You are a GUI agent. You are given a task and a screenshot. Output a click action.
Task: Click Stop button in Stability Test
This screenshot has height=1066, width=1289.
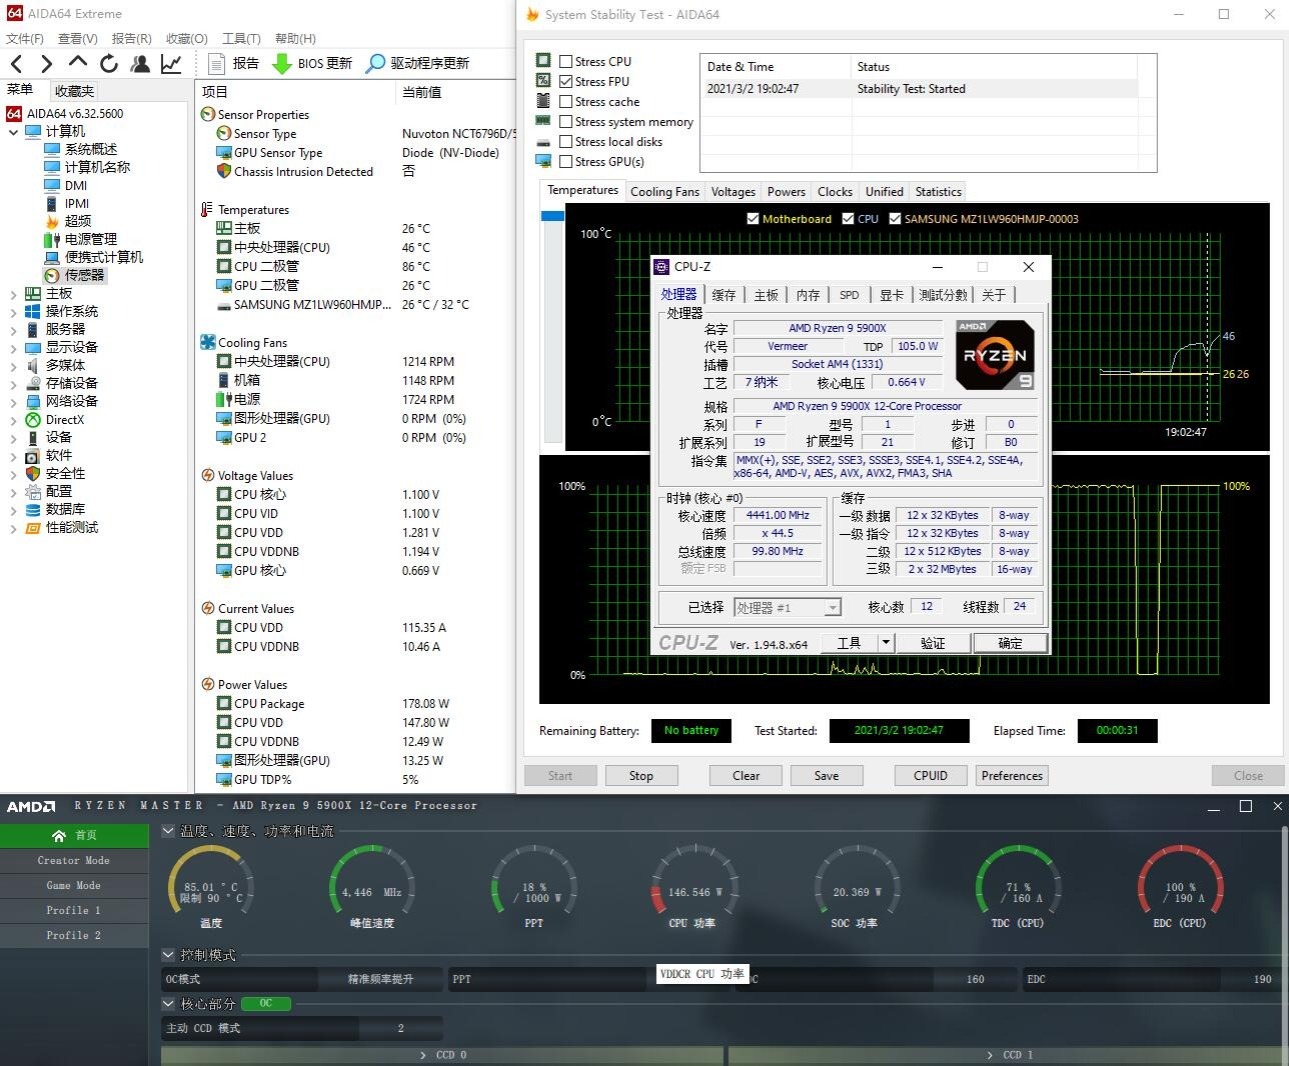point(641,775)
